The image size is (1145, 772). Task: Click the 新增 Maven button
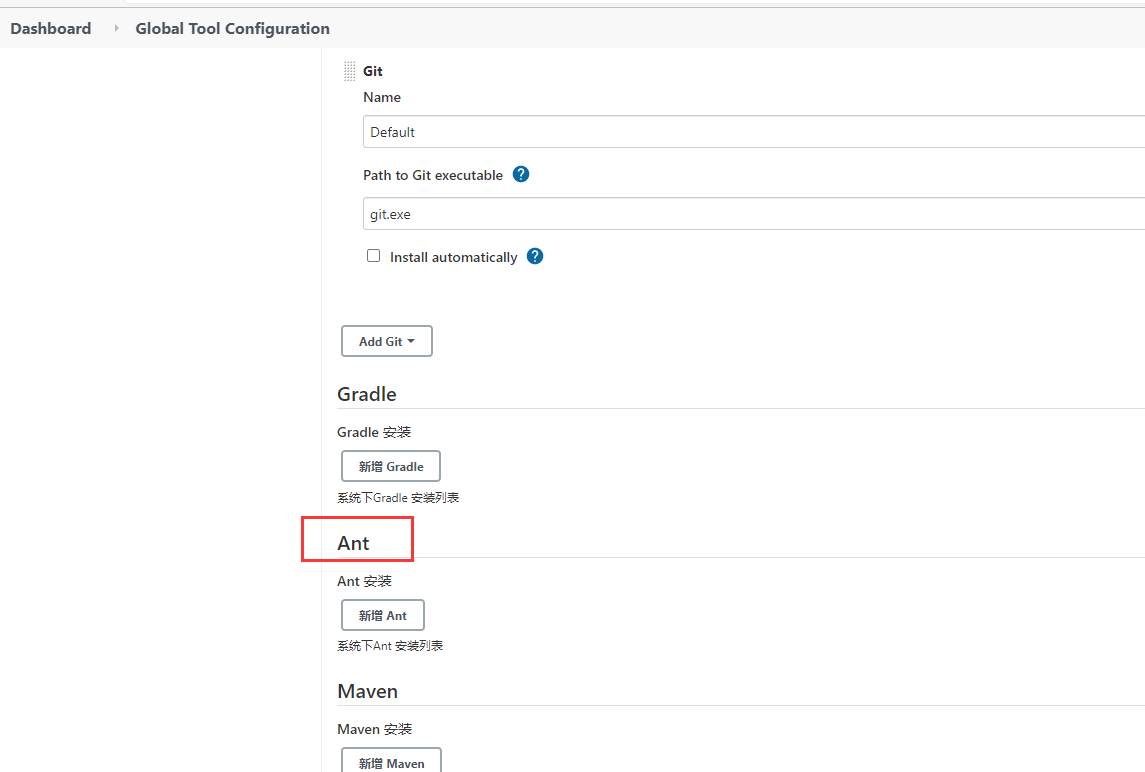[390, 762]
